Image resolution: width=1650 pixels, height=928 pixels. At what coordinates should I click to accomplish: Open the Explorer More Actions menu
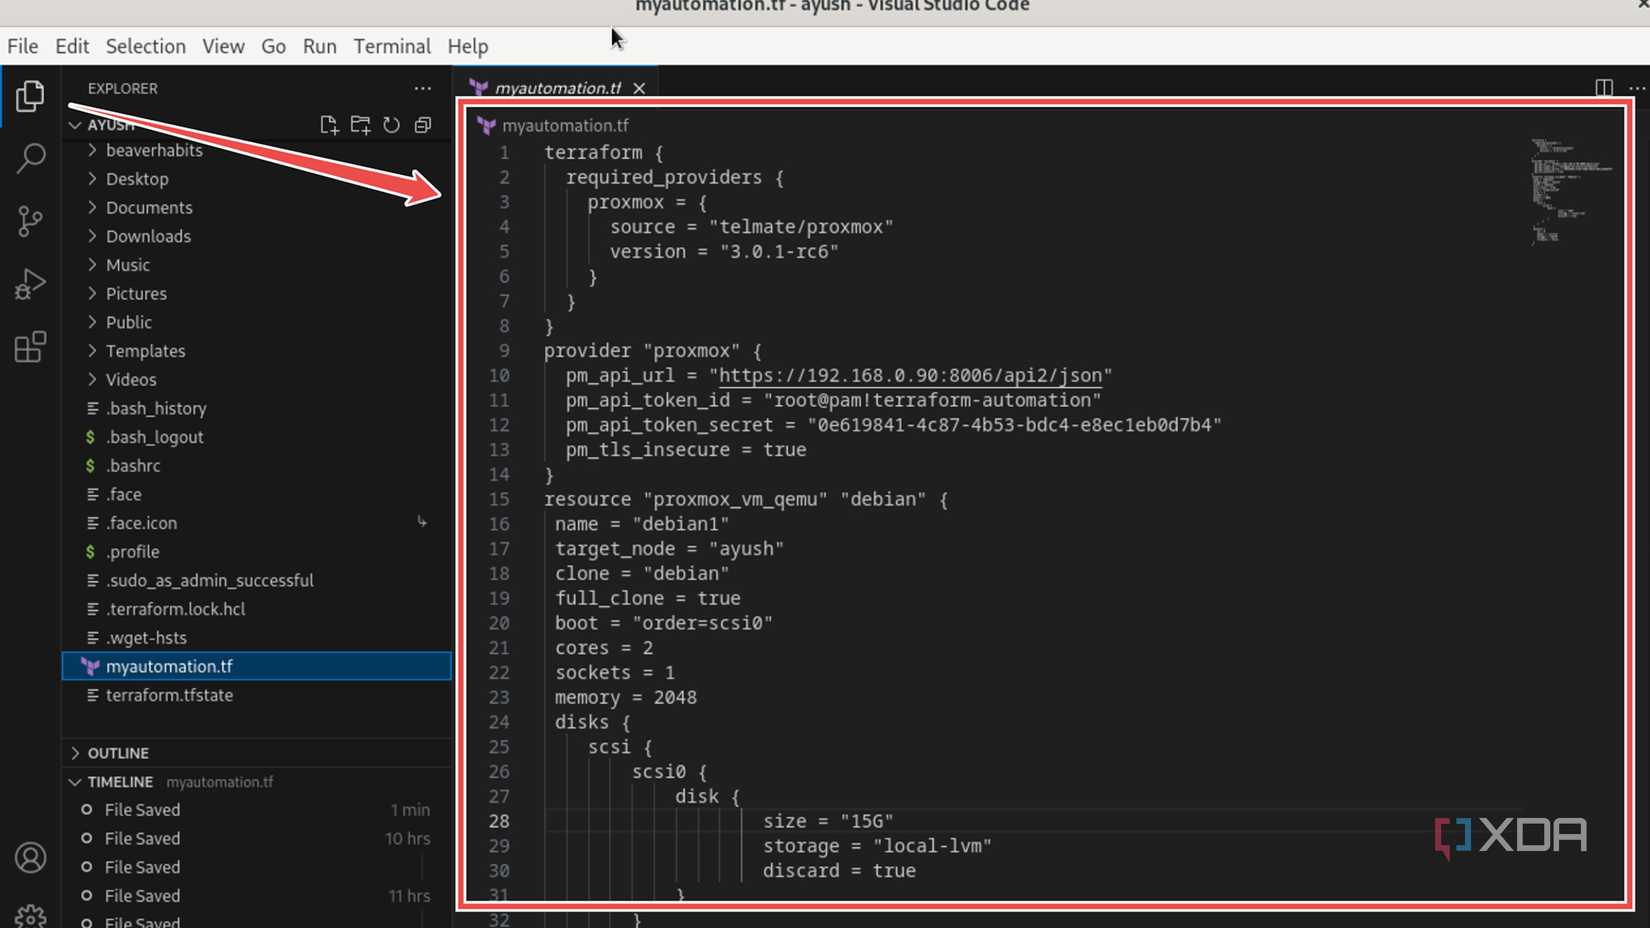[x=422, y=88]
